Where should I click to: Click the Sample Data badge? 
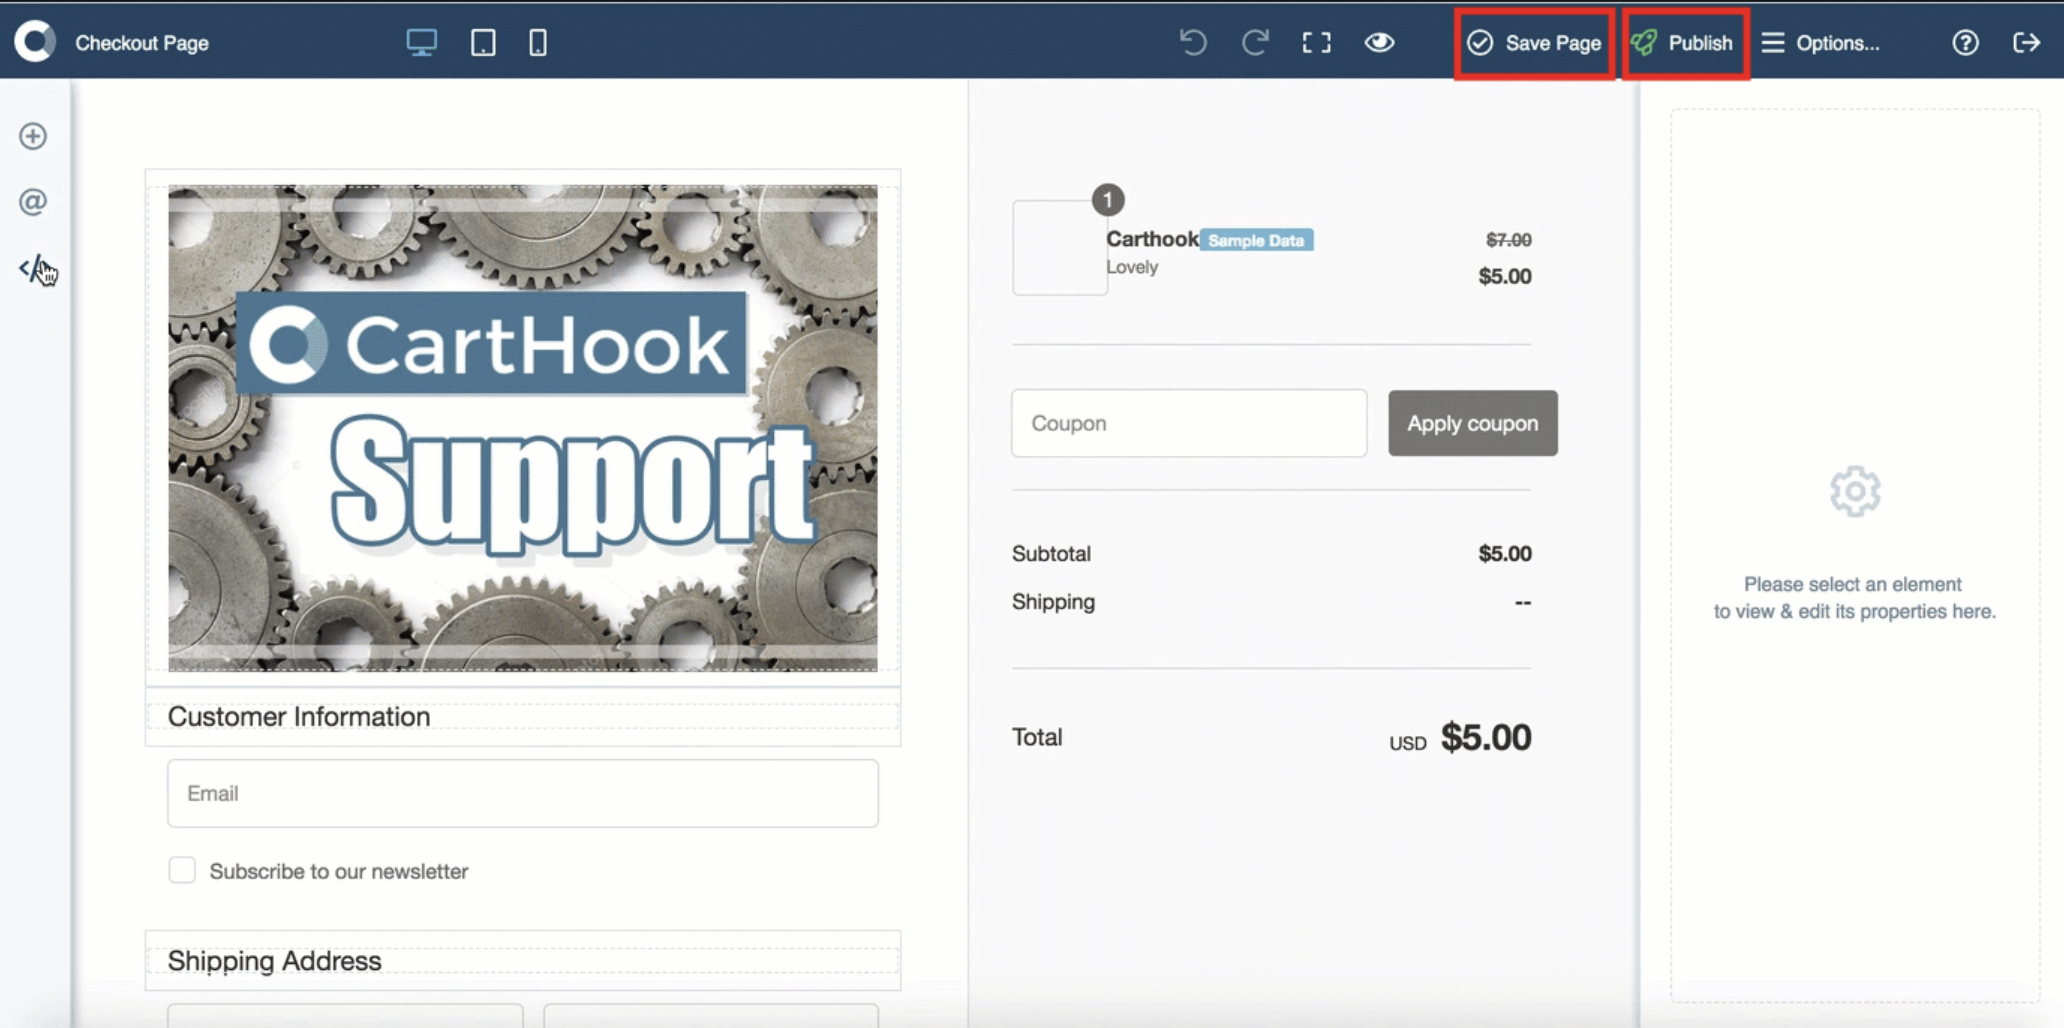[x=1256, y=240]
